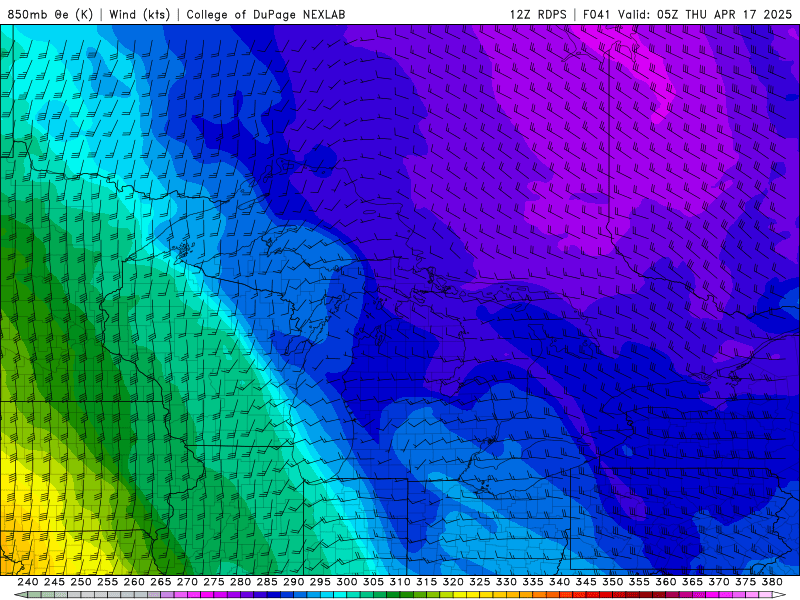The height and width of the screenshot is (600, 800).
Task: Select the "College of DuPage NEXLAB" text
Action: [266, 14]
